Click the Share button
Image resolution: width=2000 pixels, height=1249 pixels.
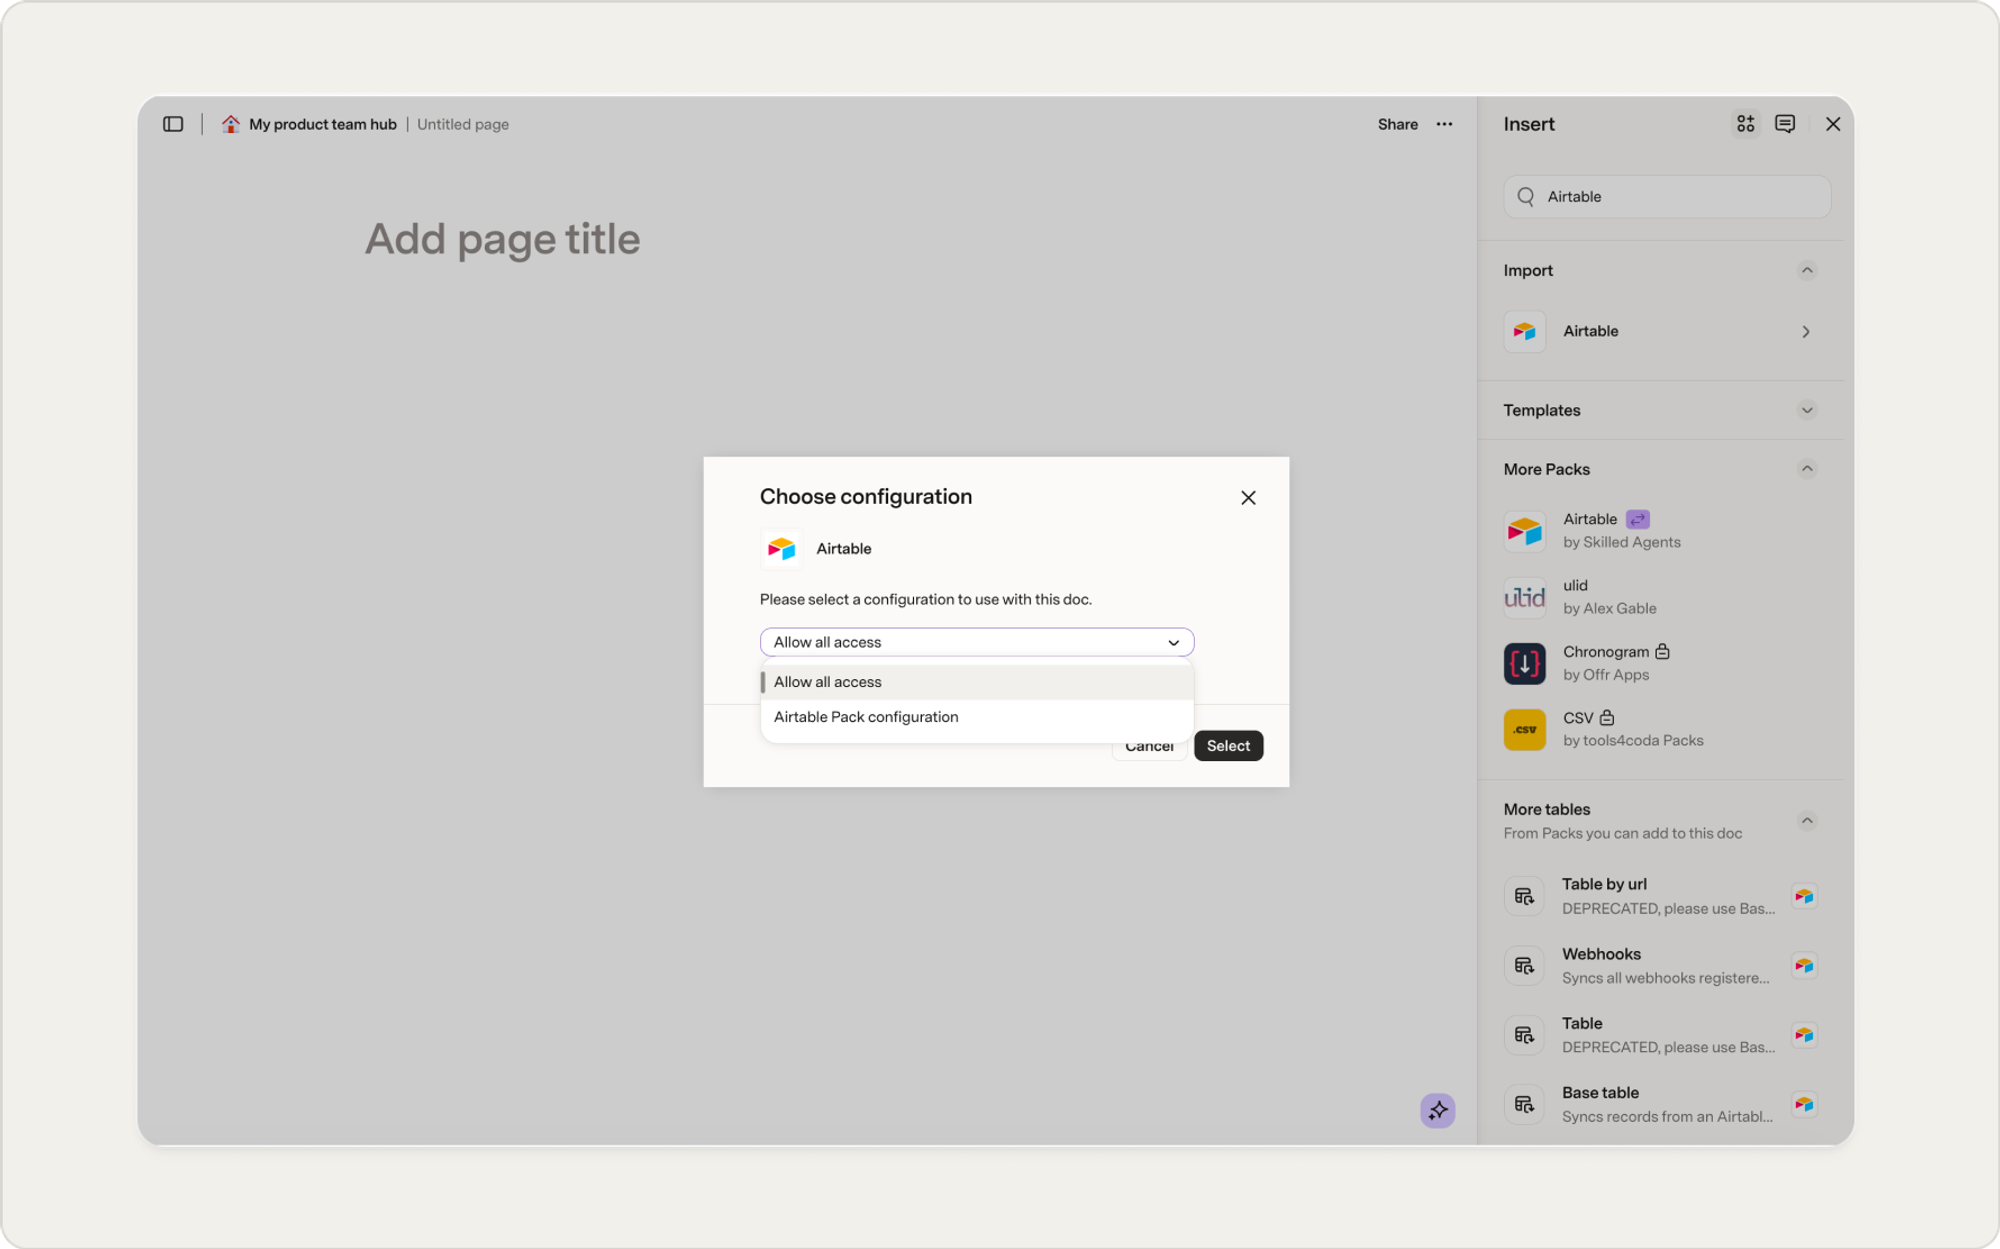(x=1397, y=124)
